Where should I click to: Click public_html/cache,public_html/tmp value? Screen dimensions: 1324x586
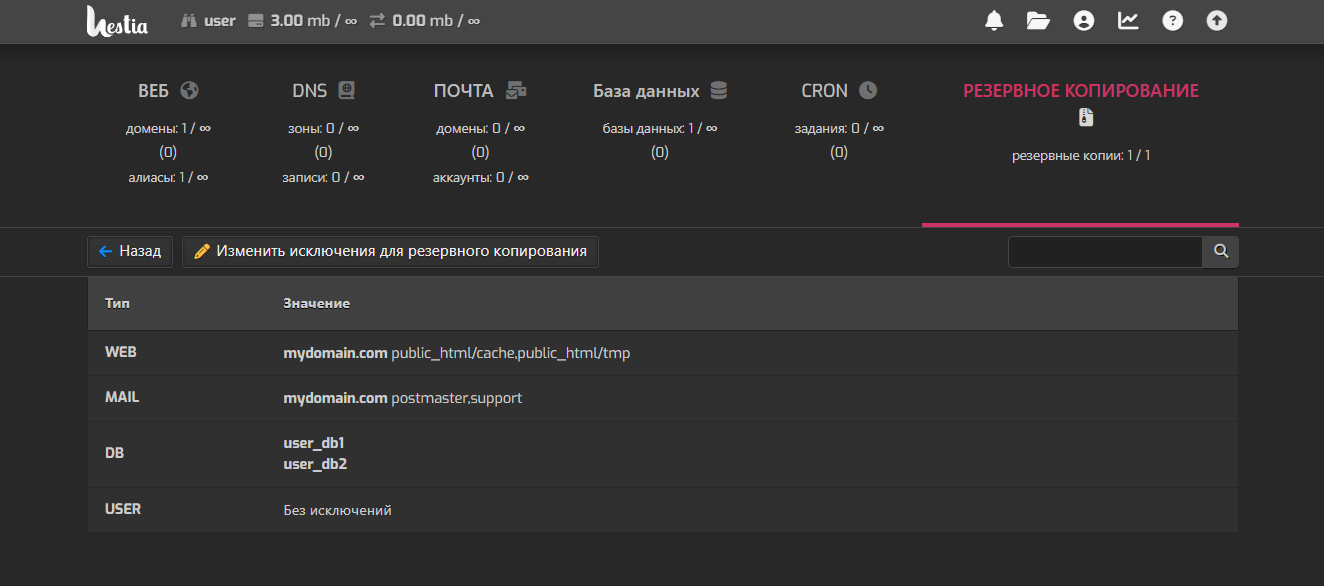pos(511,353)
